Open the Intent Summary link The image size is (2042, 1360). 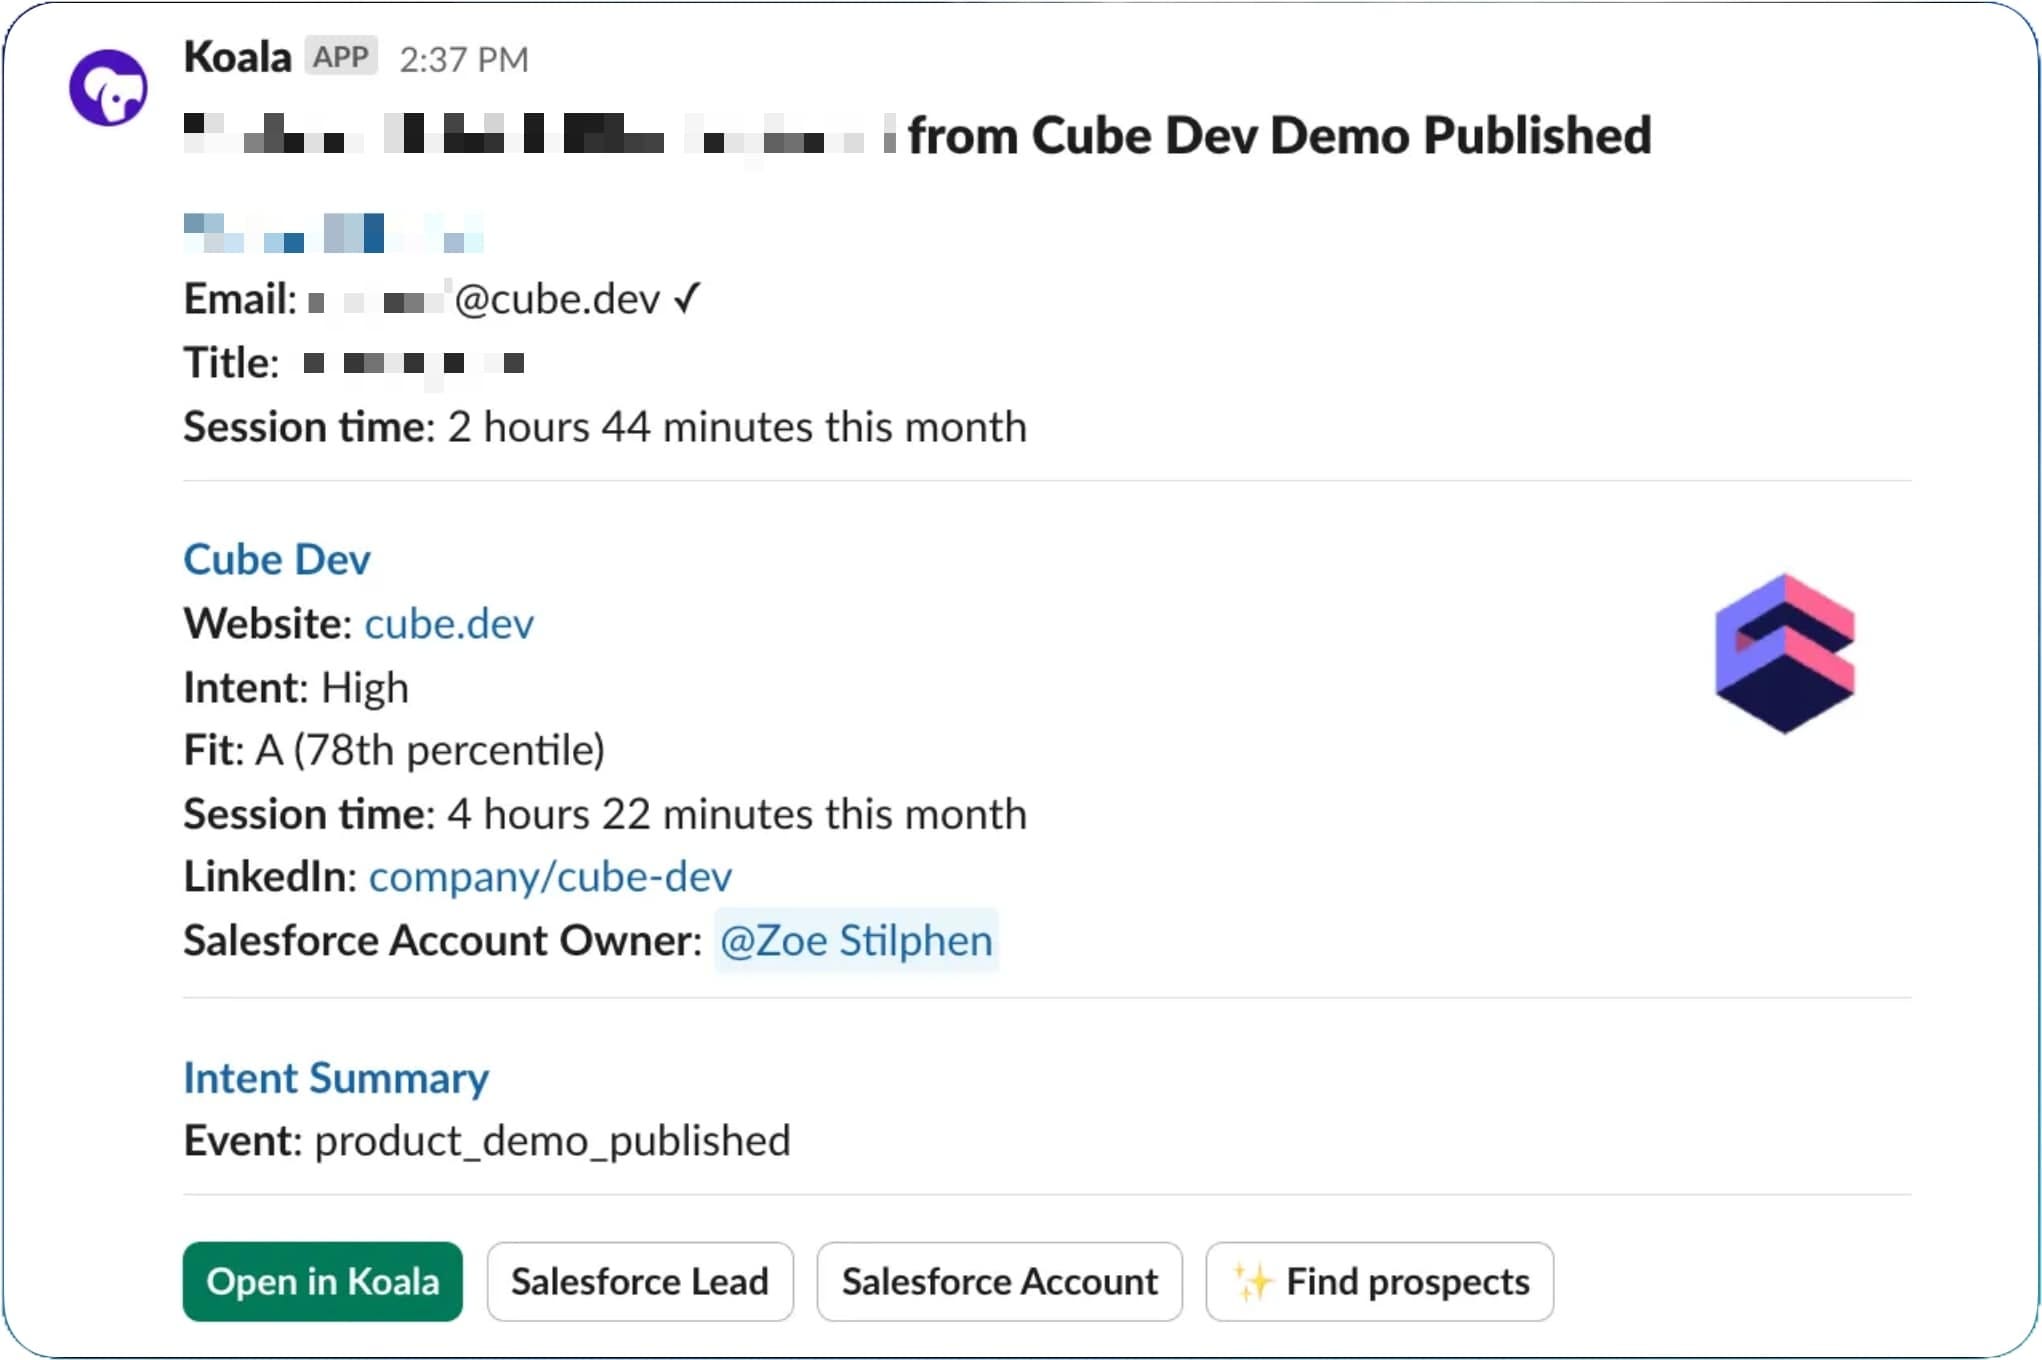click(x=336, y=1078)
